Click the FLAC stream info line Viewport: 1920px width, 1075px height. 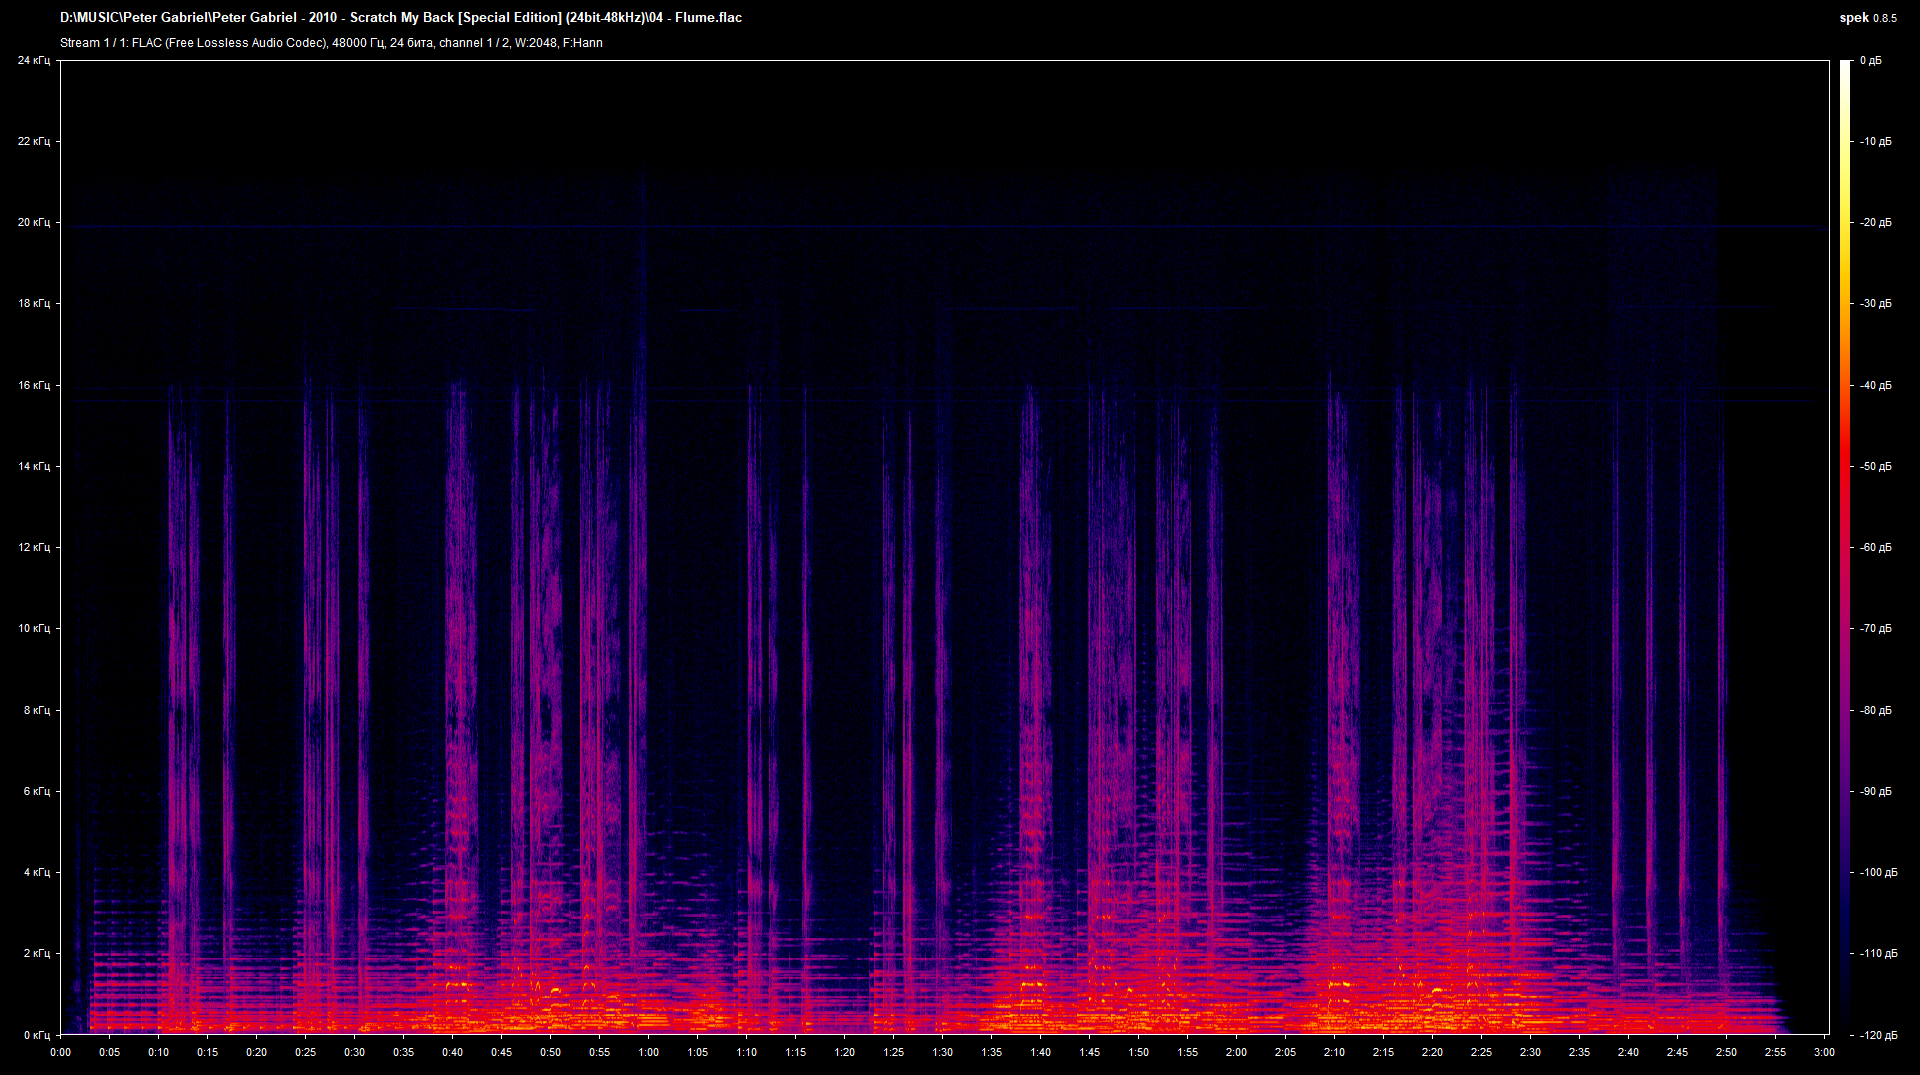point(331,43)
